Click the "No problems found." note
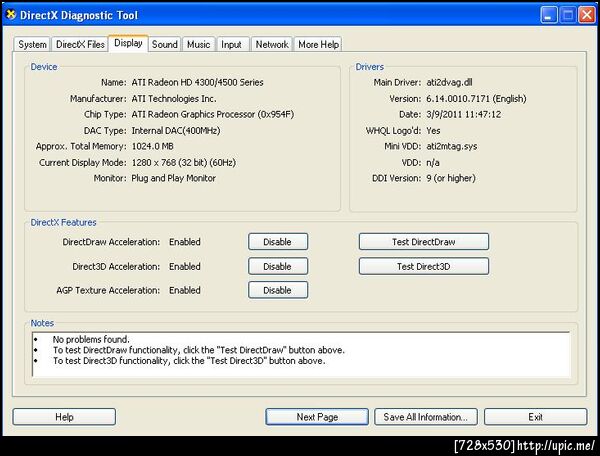 [91, 339]
